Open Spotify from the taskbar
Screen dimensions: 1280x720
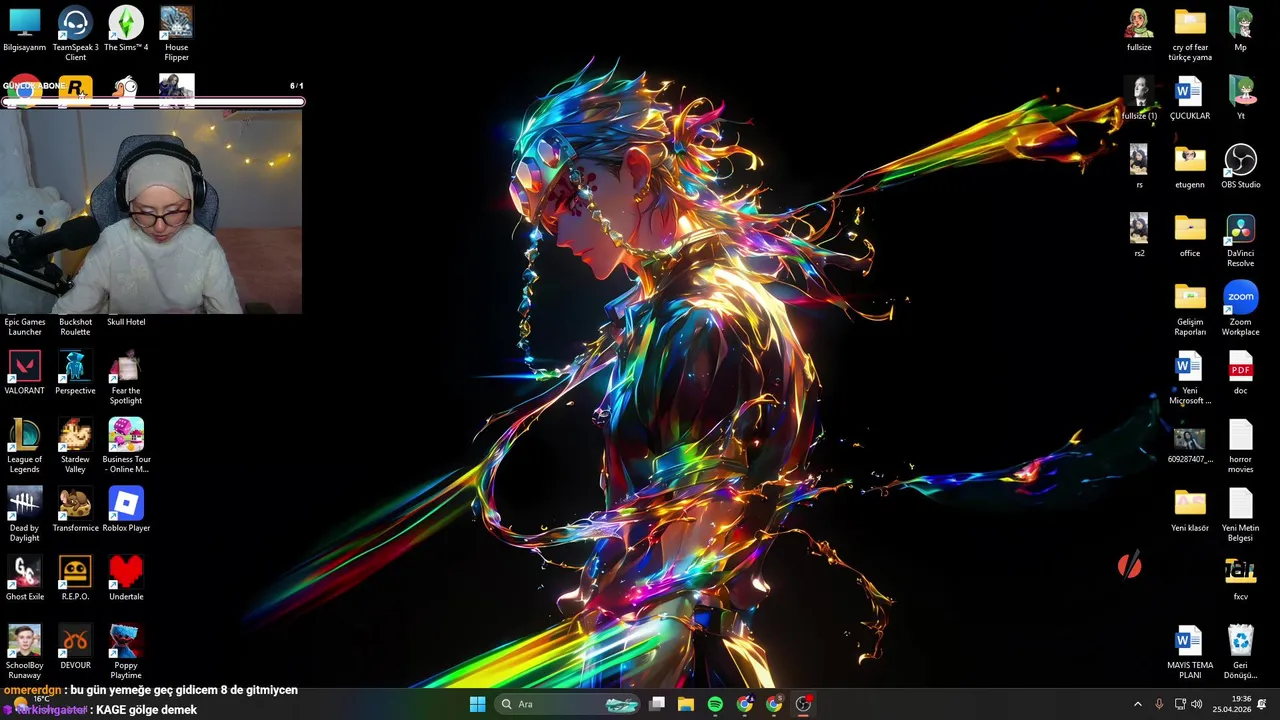pyautogui.click(x=715, y=704)
